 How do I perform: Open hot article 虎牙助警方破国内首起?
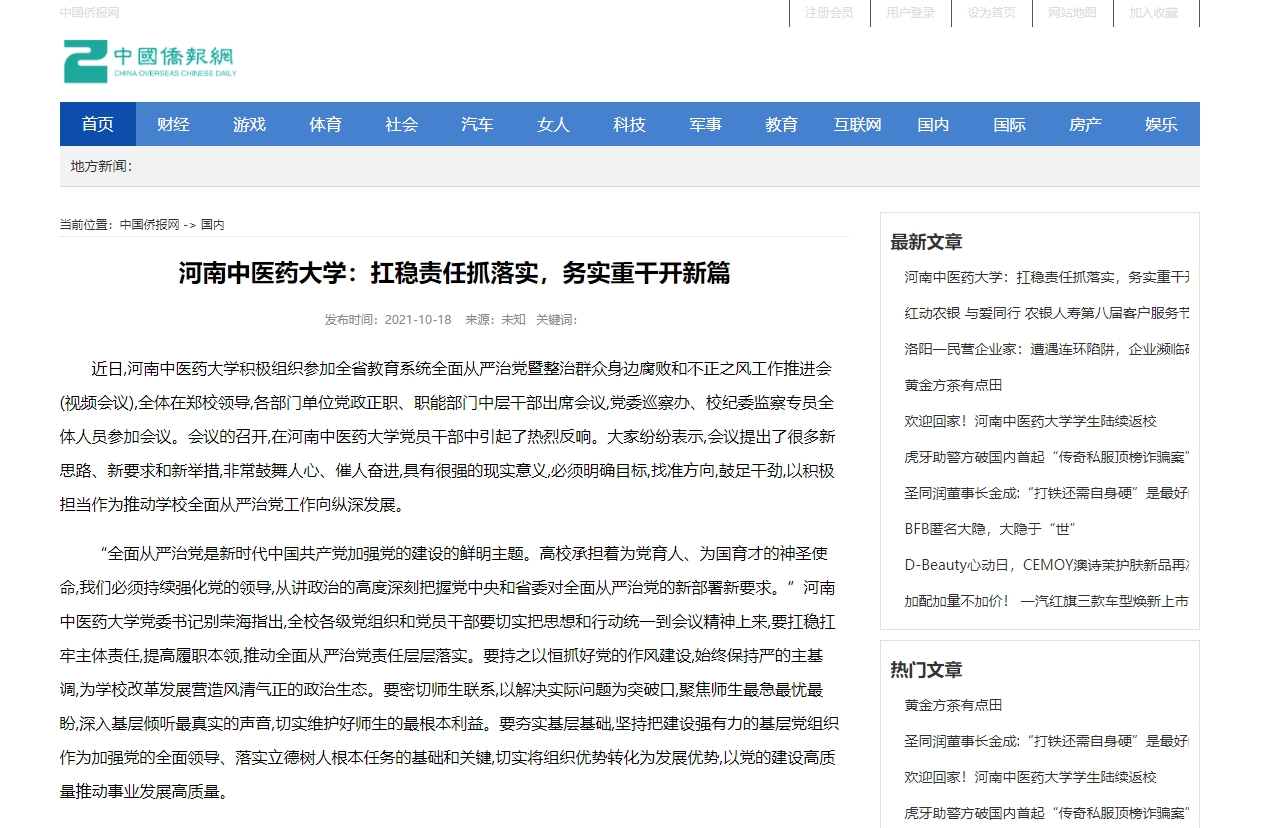(x=1047, y=813)
